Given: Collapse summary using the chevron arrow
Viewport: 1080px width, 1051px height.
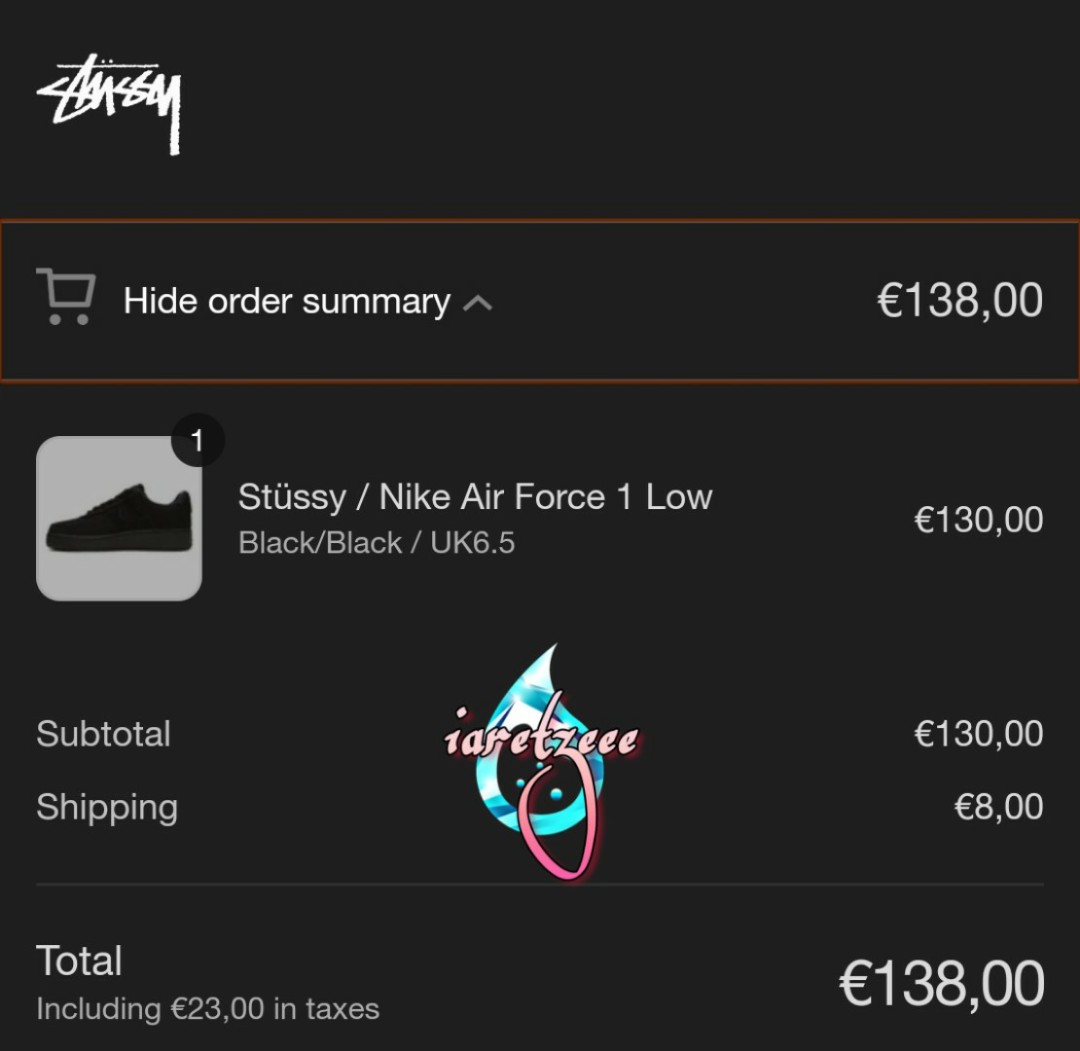Looking at the screenshot, I should click(x=478, y=303).
